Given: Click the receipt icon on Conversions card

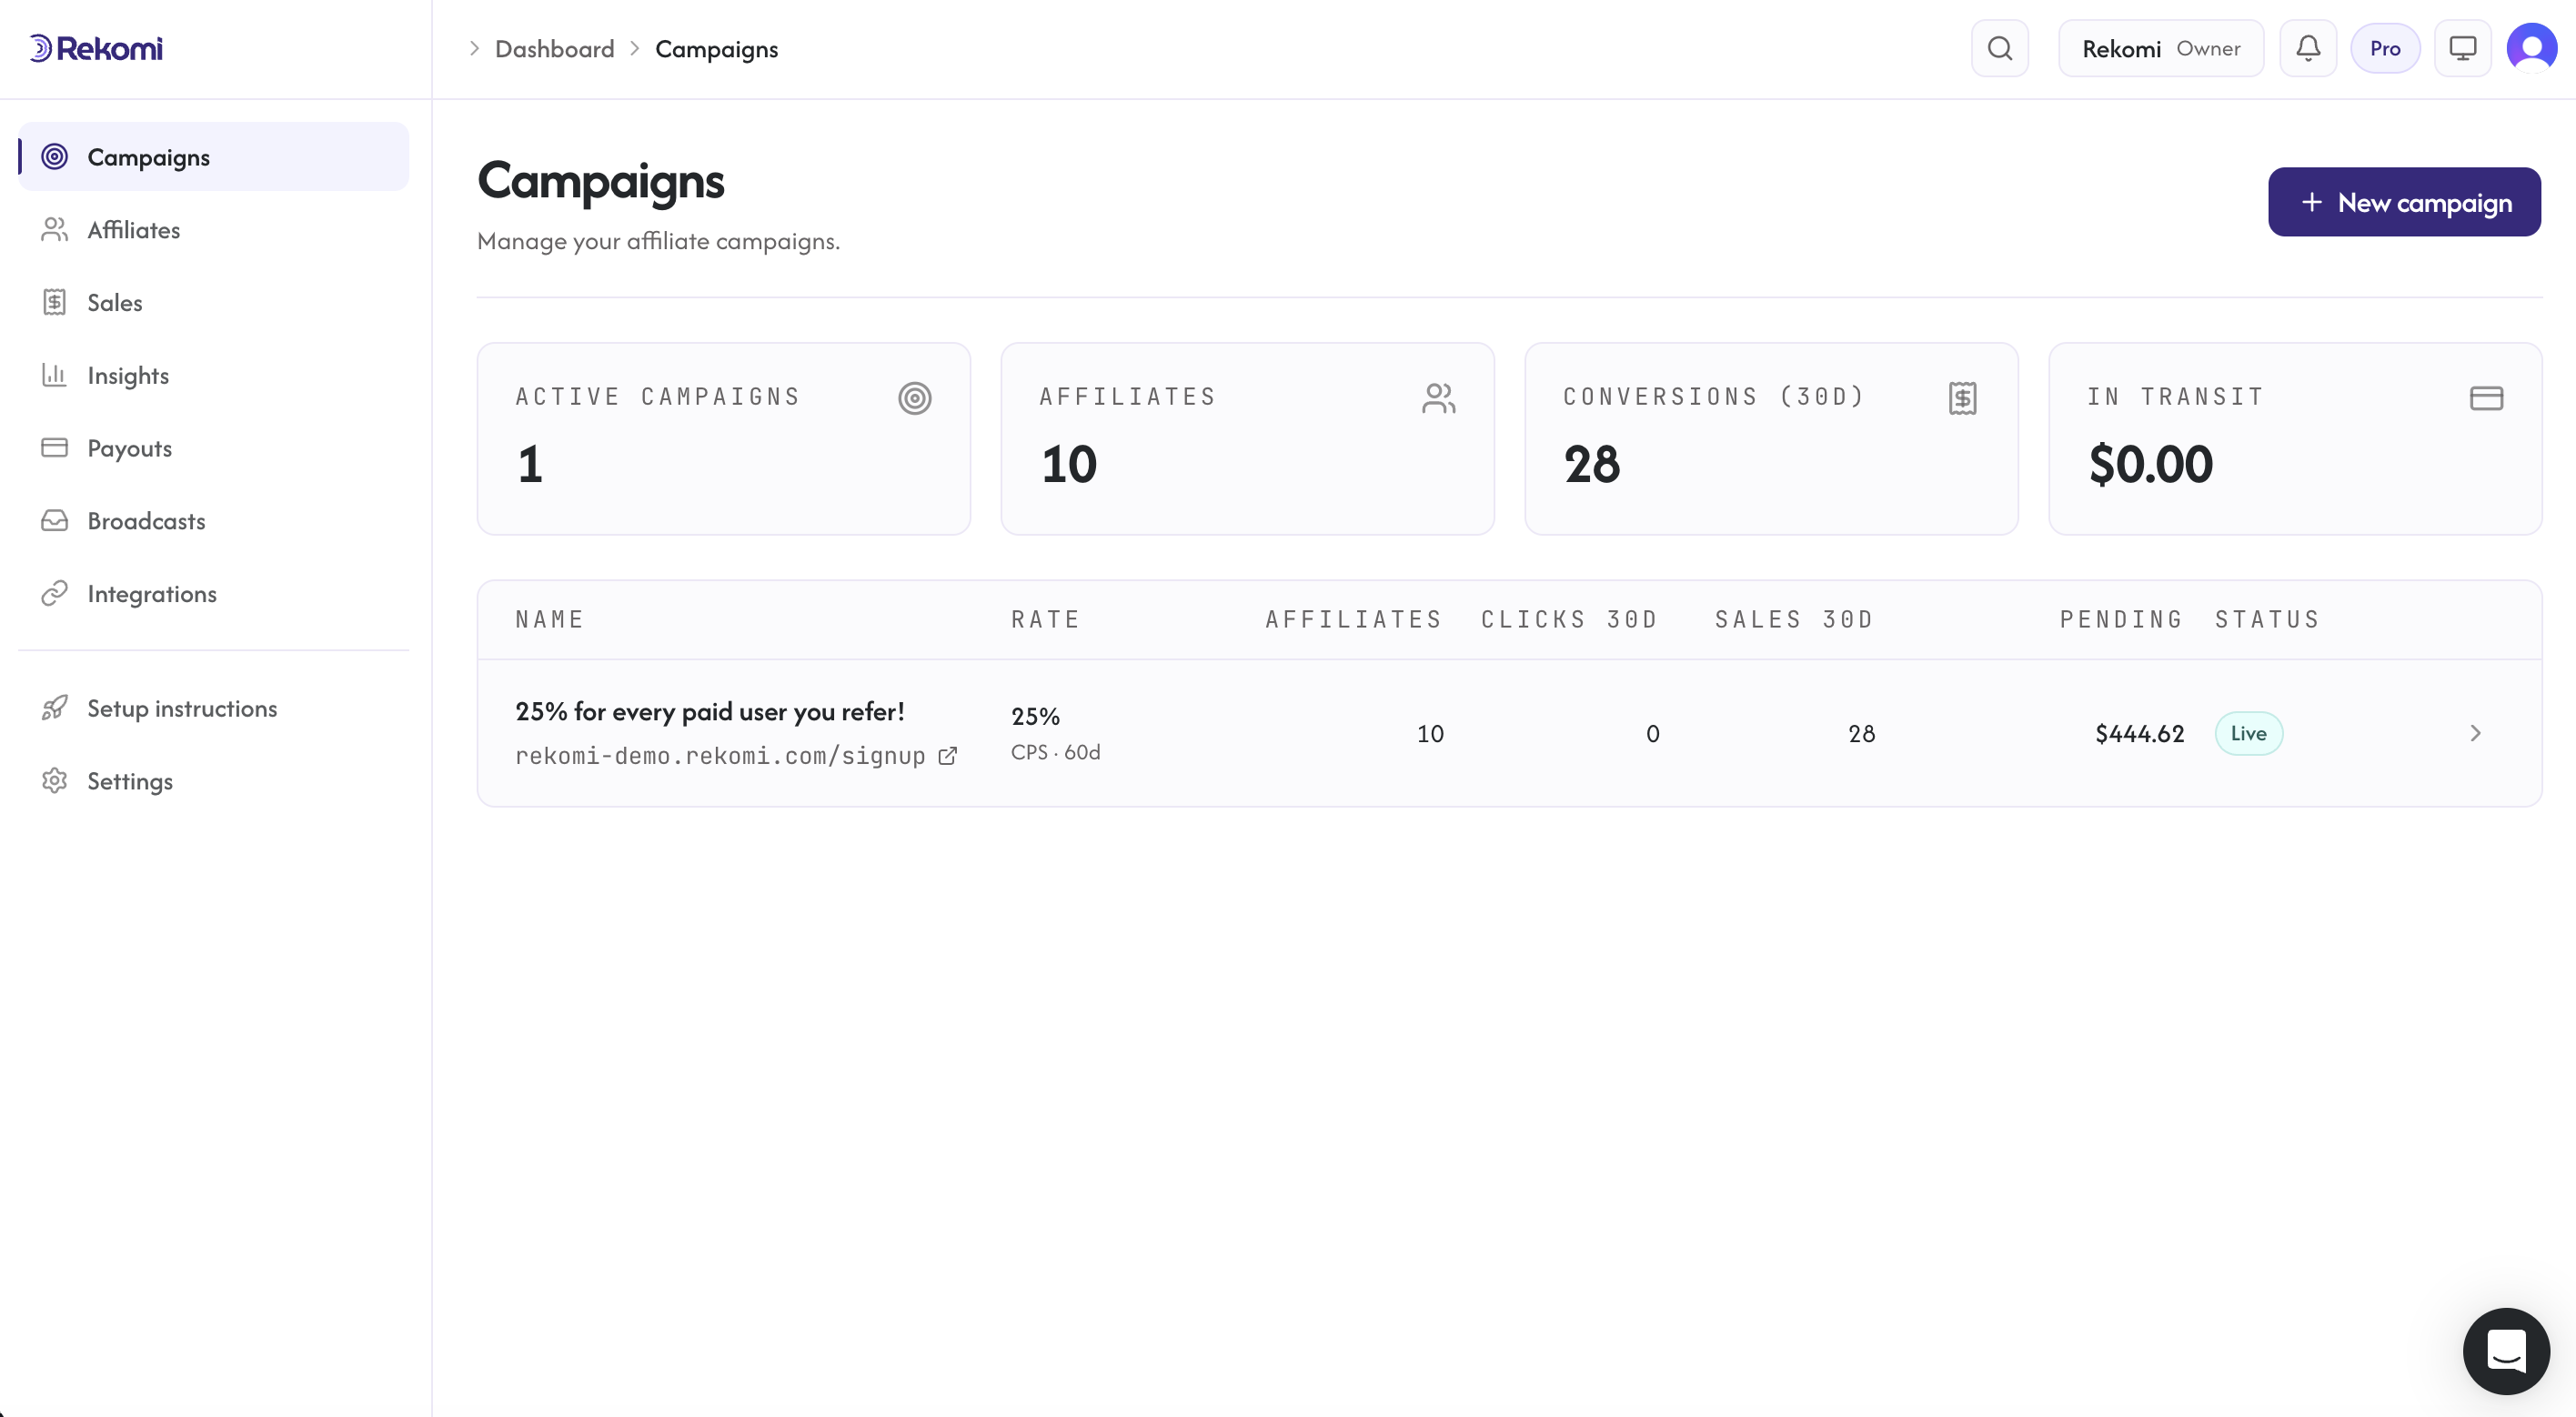Looking at the screenshot, I should tap(1962, 398).
